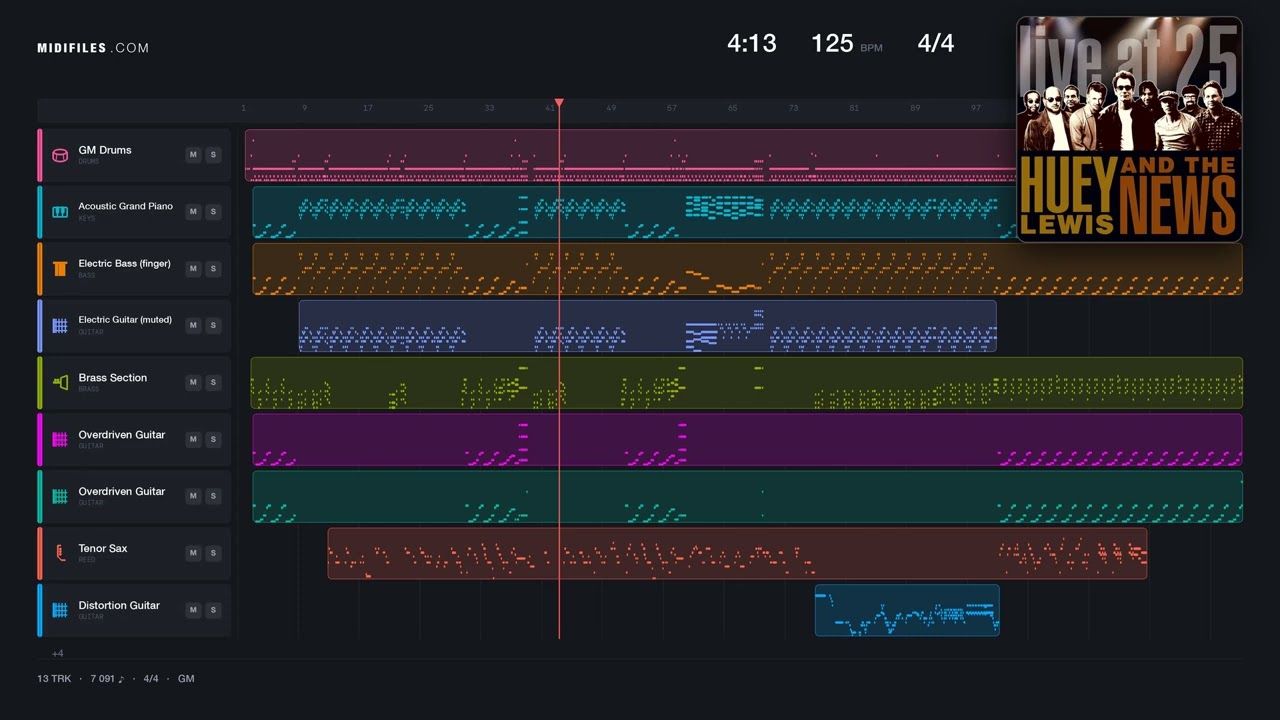Click the 125 BPM tempo display
This screenshot has height=720, width=1280.
(x=846, y=43)
